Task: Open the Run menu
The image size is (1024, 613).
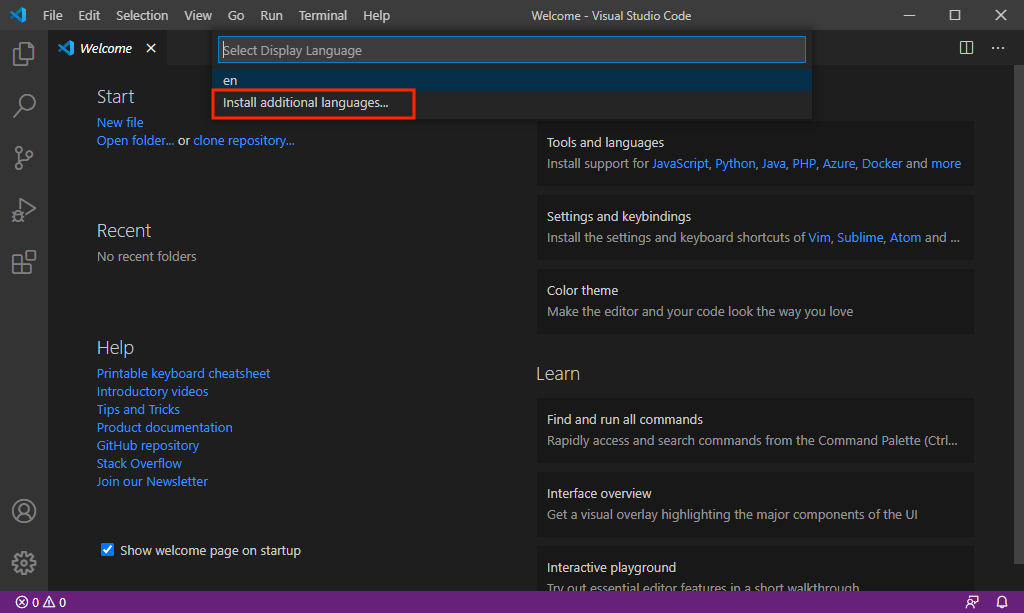Action: click(x=271, y=15)
